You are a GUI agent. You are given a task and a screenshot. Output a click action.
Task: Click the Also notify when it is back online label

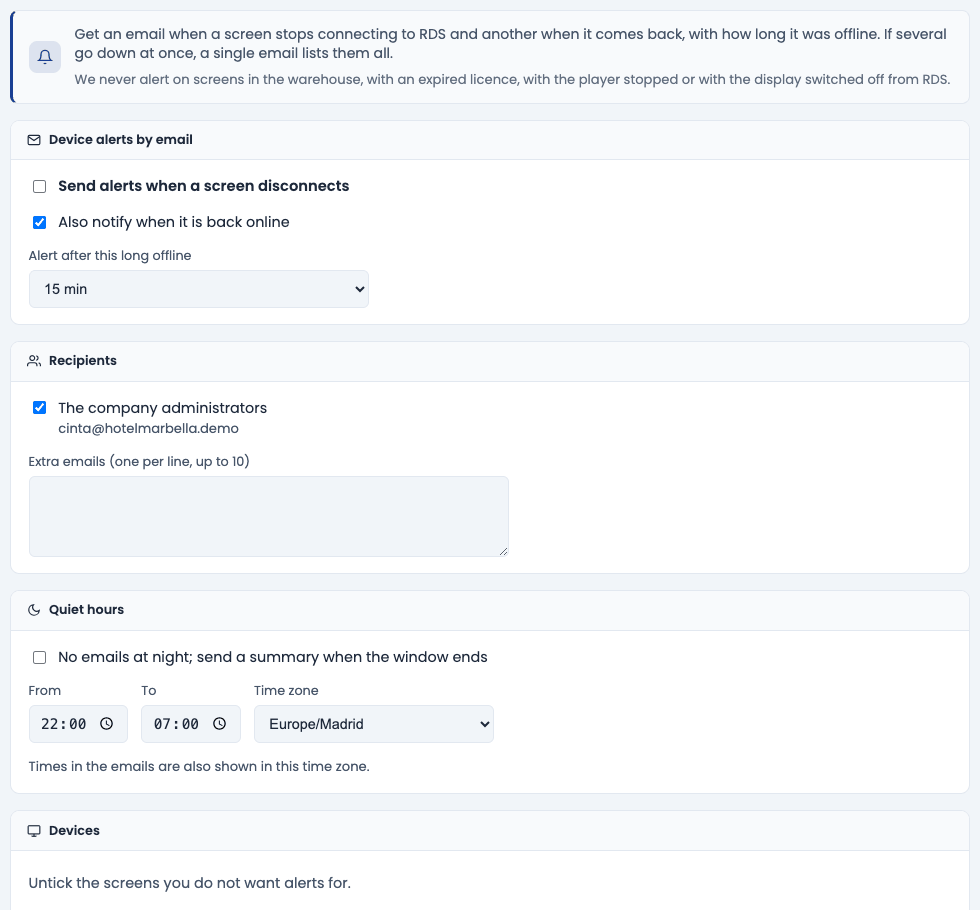click(x=174, y=222)
